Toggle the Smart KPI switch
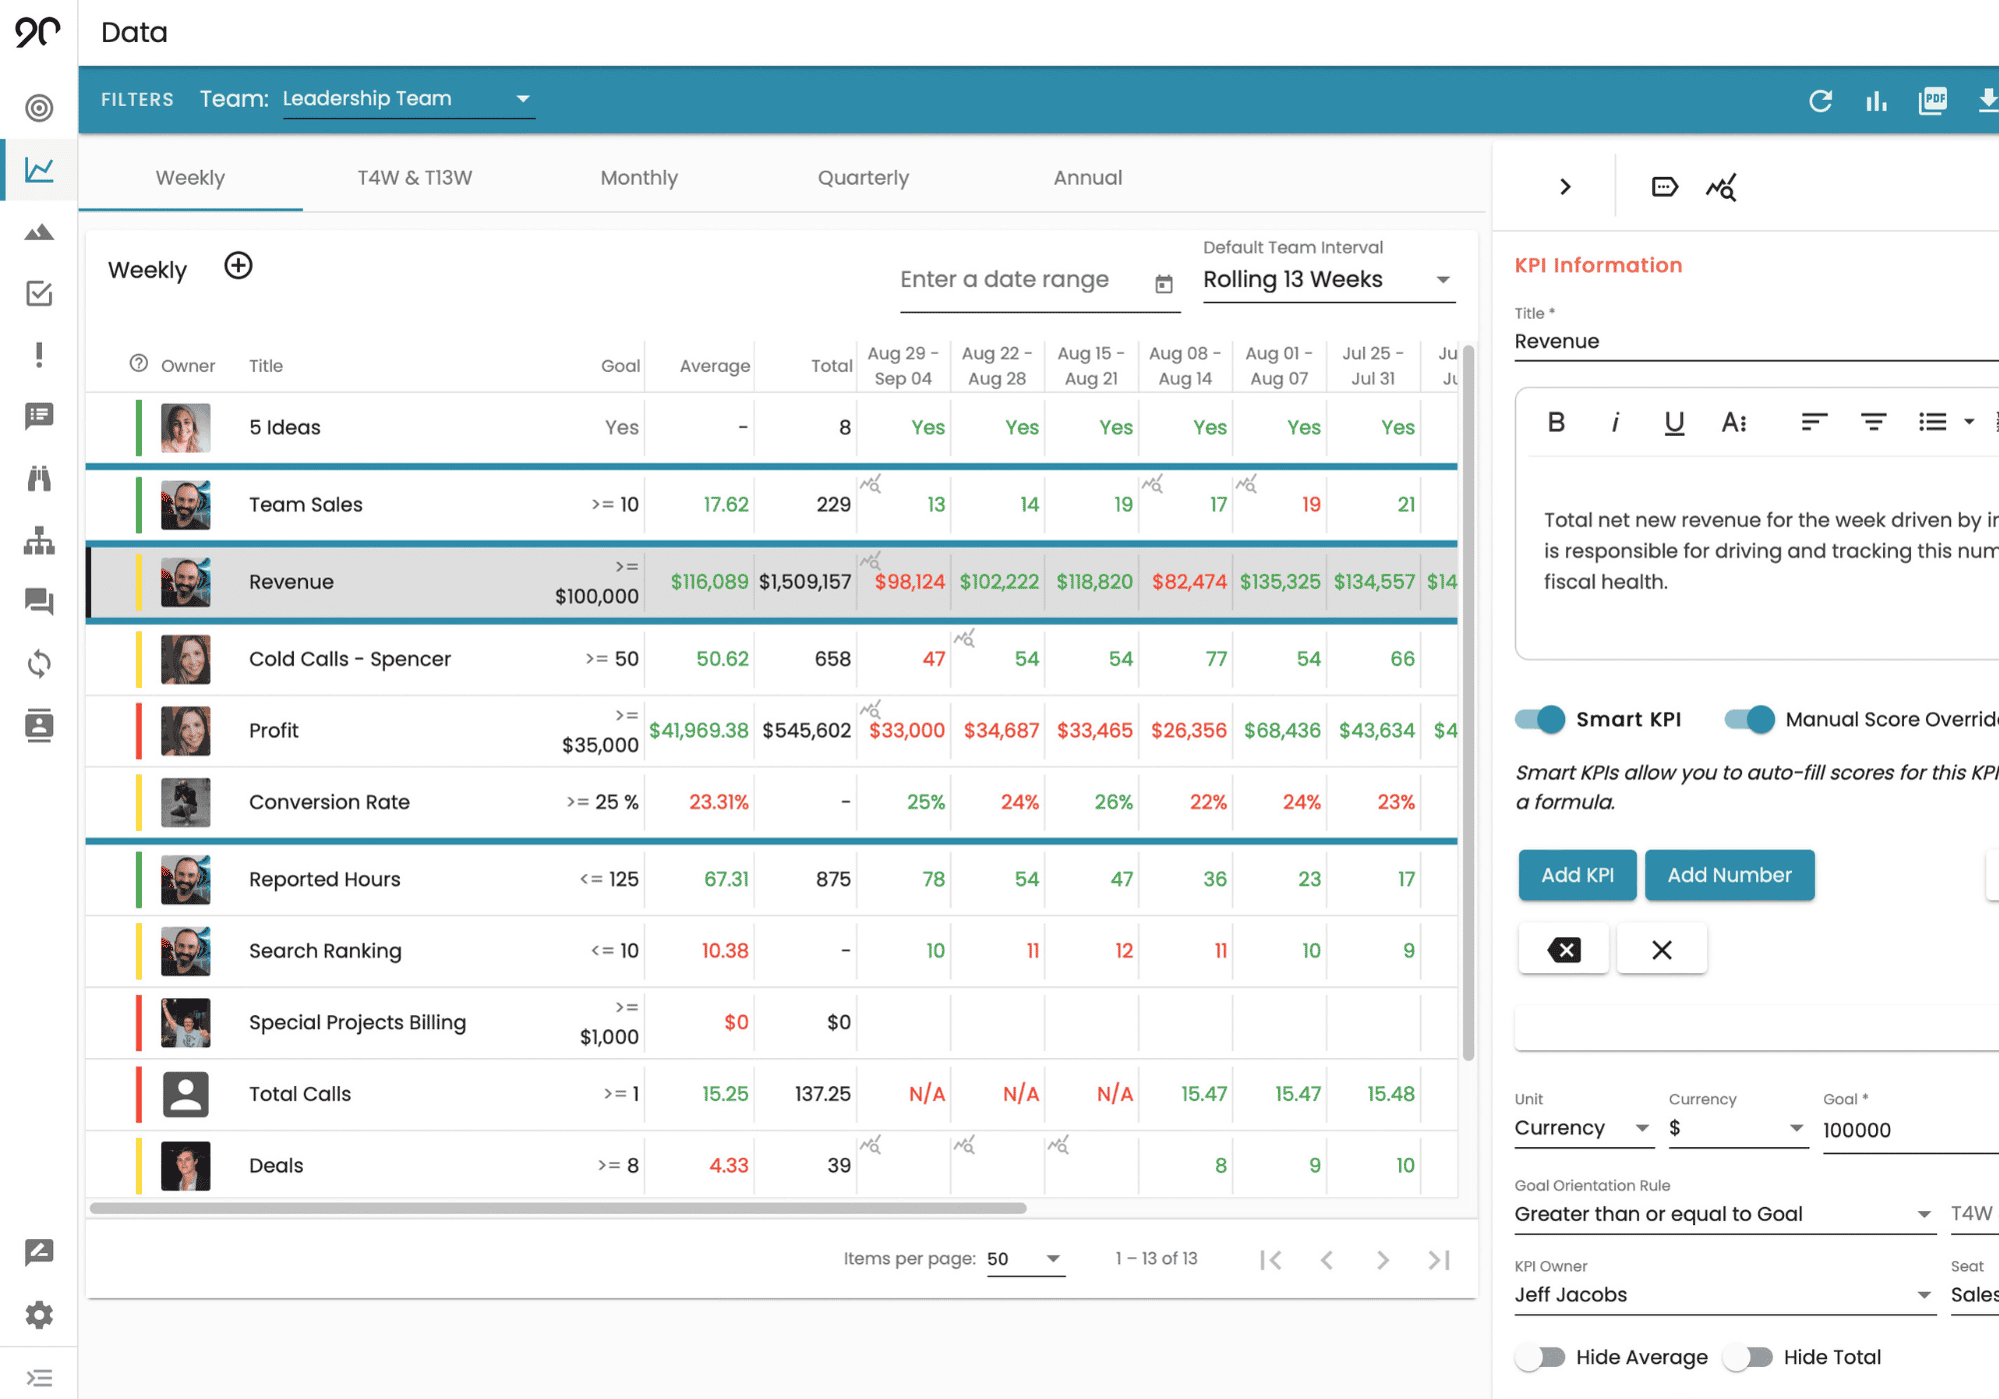Screen dimensions: 1999x1399 [1540, 719]
